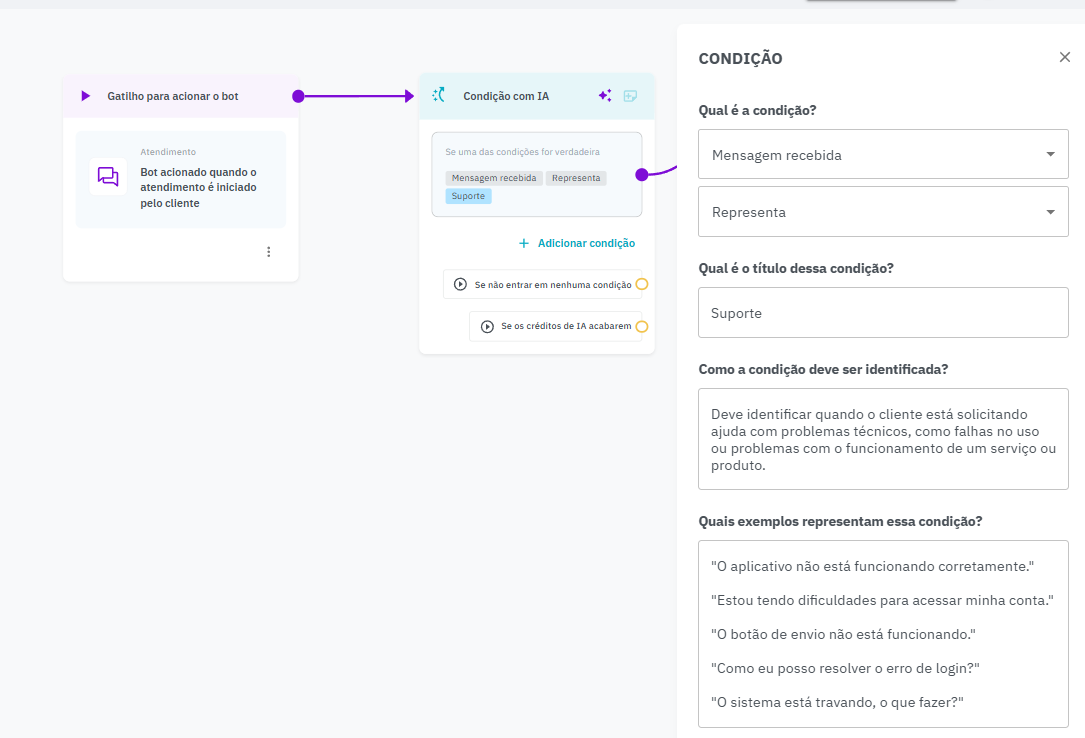Close the Condição panel

(x=1065, y=57)
